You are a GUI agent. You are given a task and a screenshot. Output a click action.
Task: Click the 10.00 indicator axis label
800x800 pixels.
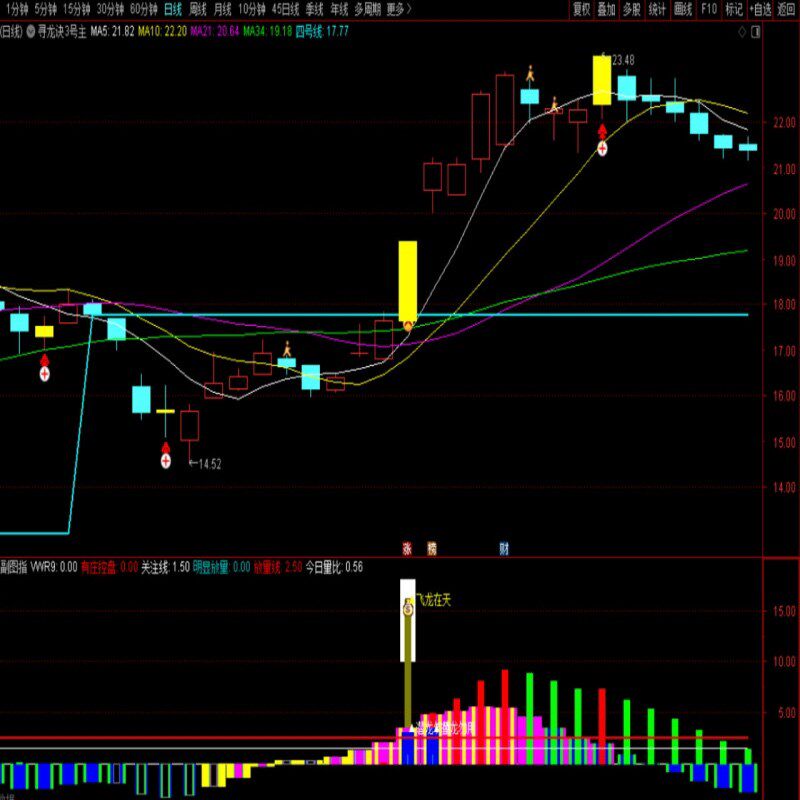tap(784, 662)
